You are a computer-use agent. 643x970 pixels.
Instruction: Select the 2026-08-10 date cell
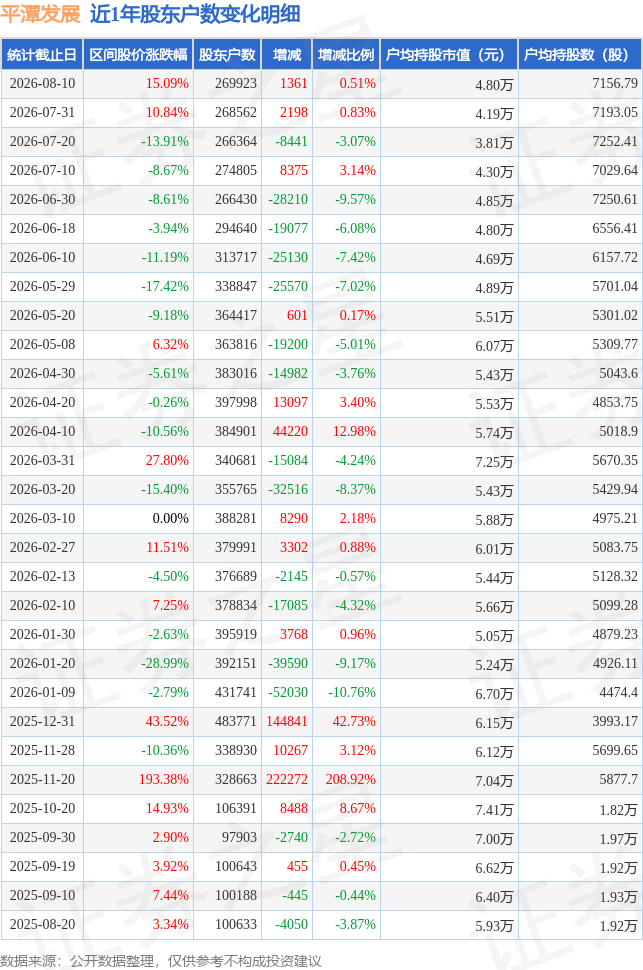point(42,84)
